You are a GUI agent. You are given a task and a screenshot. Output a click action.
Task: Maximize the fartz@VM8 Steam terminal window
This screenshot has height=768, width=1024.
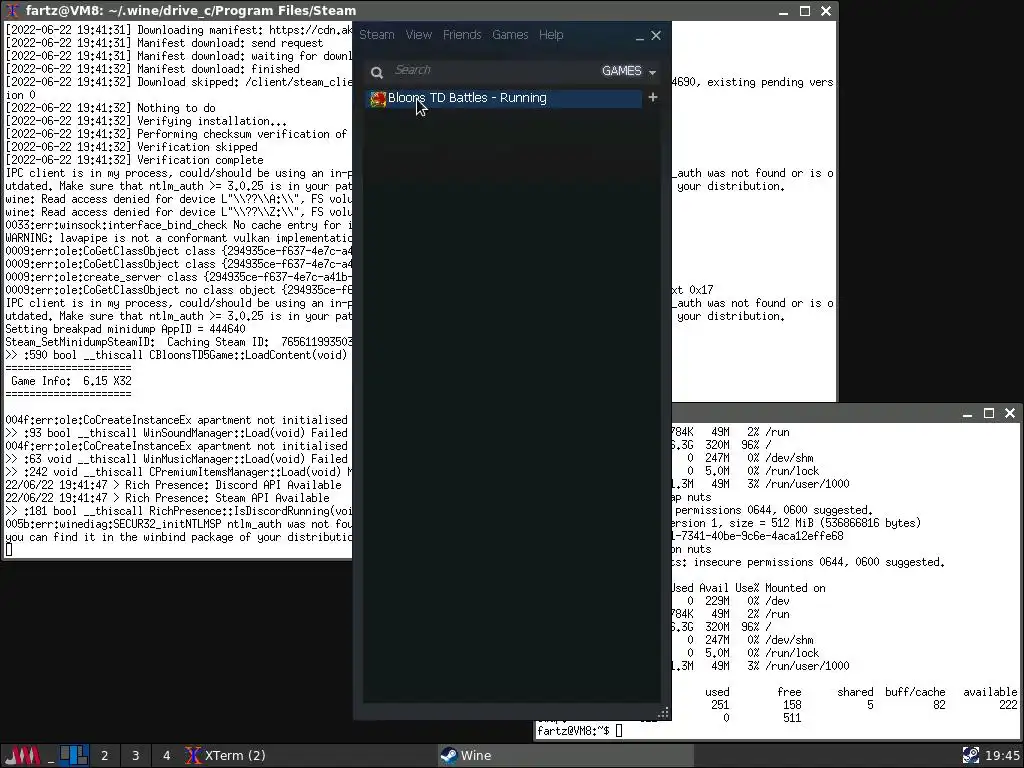[x=805, y=11]
